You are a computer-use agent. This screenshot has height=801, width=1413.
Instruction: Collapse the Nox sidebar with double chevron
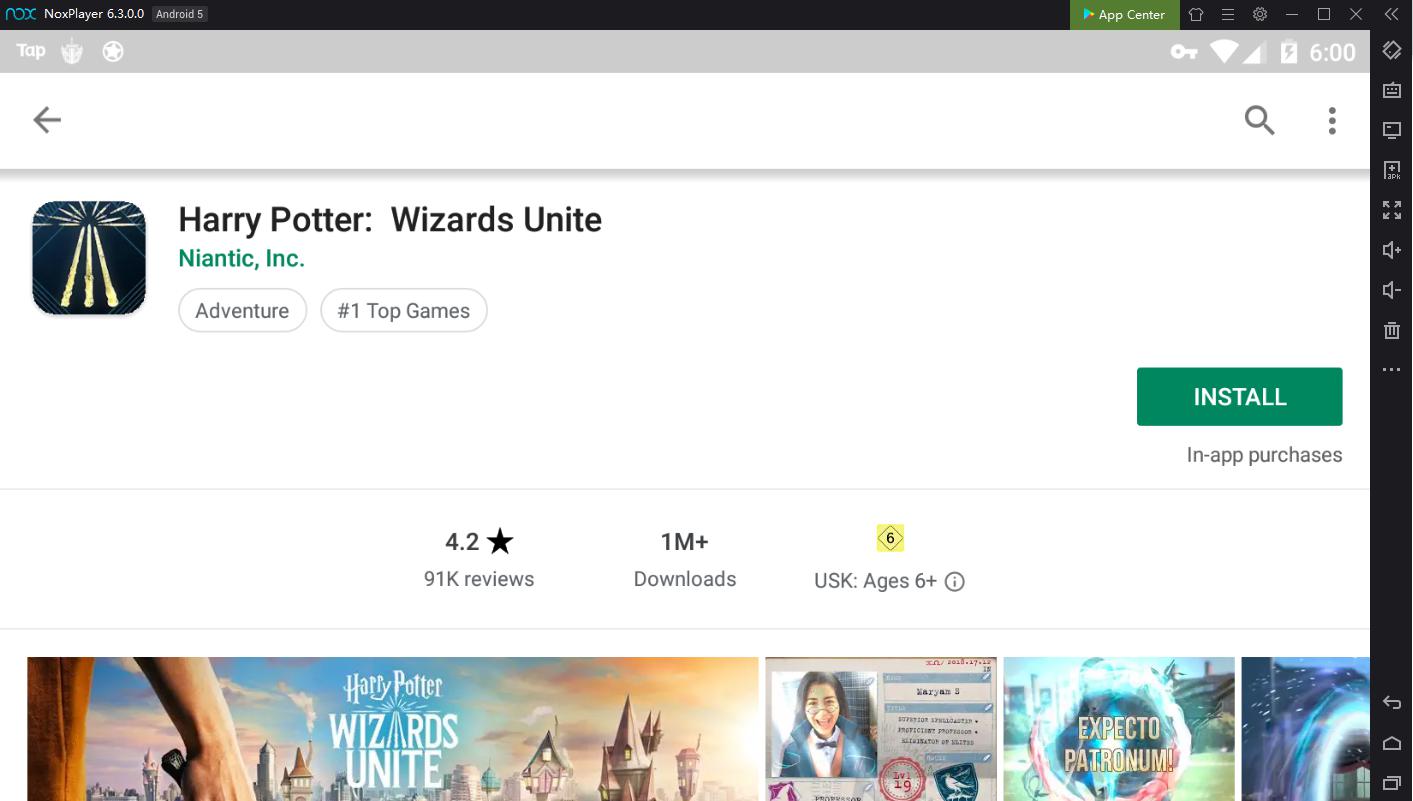tap(1391, 15)
